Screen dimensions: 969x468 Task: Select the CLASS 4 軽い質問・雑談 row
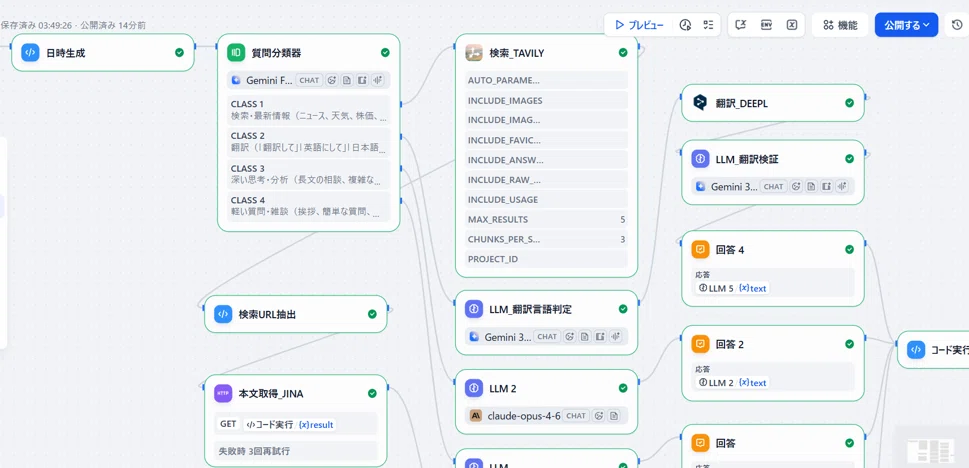(309, 206)
